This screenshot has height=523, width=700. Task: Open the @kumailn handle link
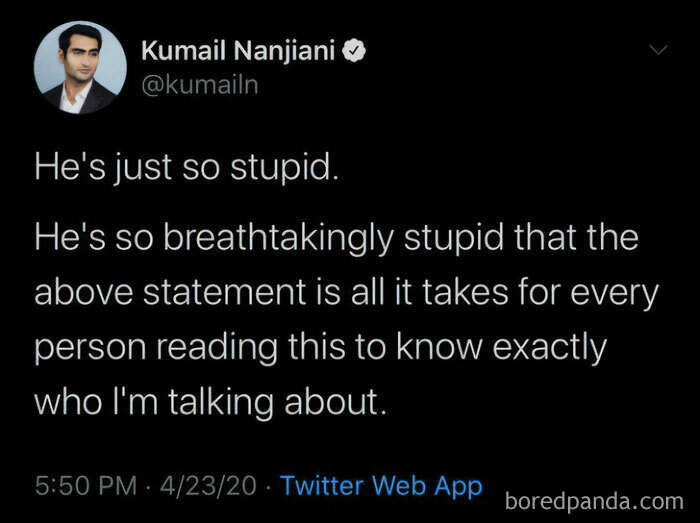200,85
